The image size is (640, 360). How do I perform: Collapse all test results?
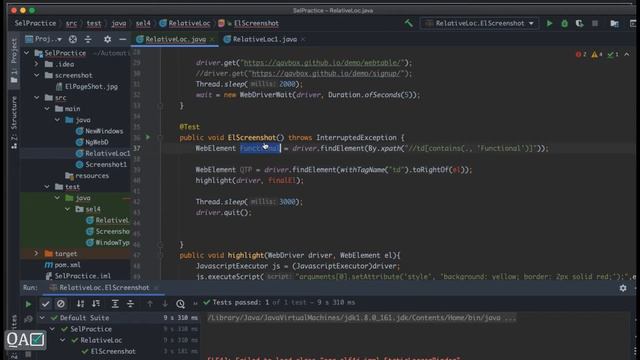[130, 304]
